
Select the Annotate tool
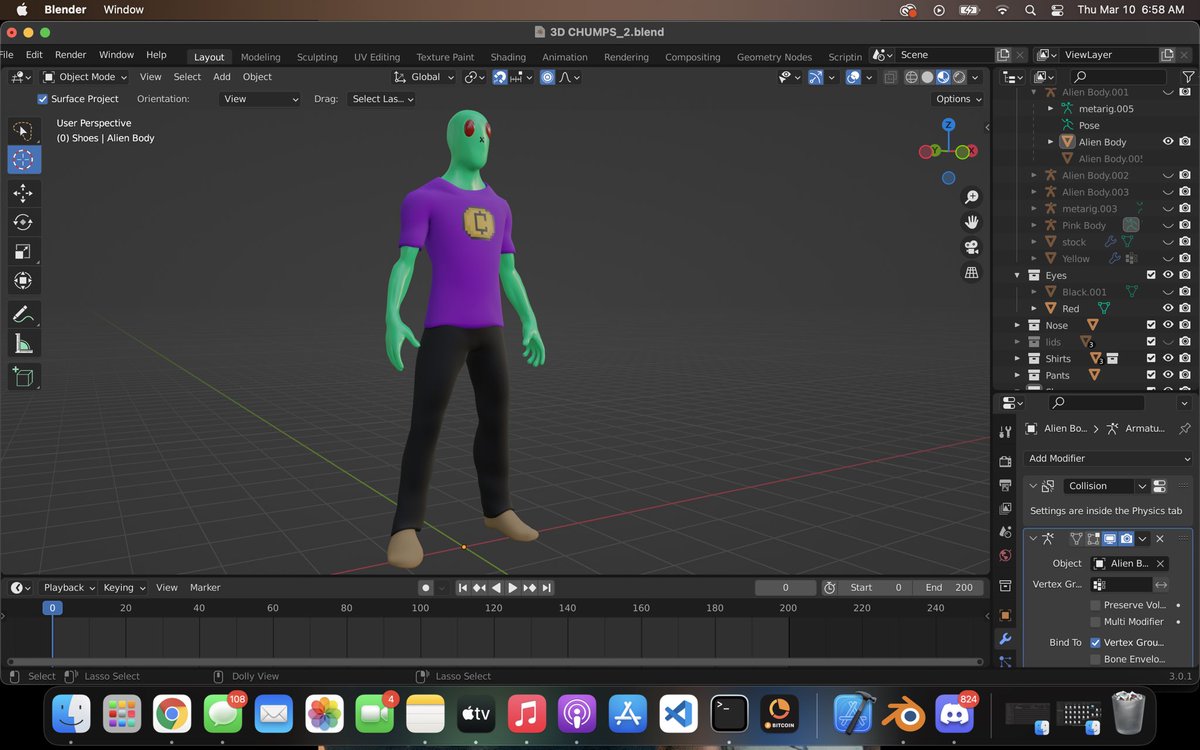24,315
